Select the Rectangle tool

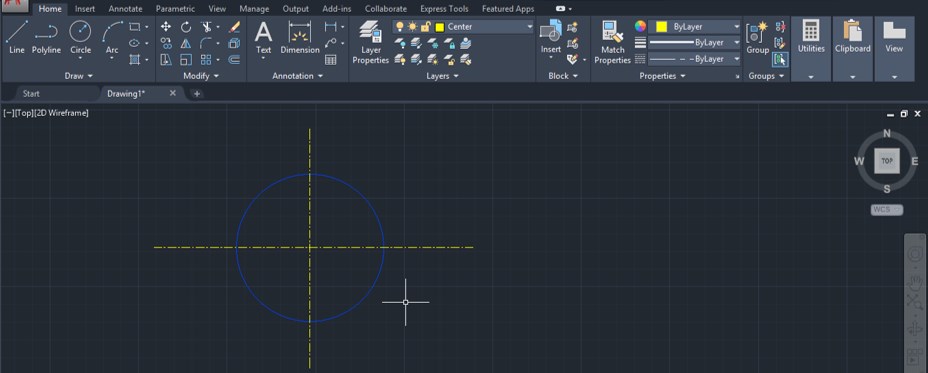coord(135,27)
